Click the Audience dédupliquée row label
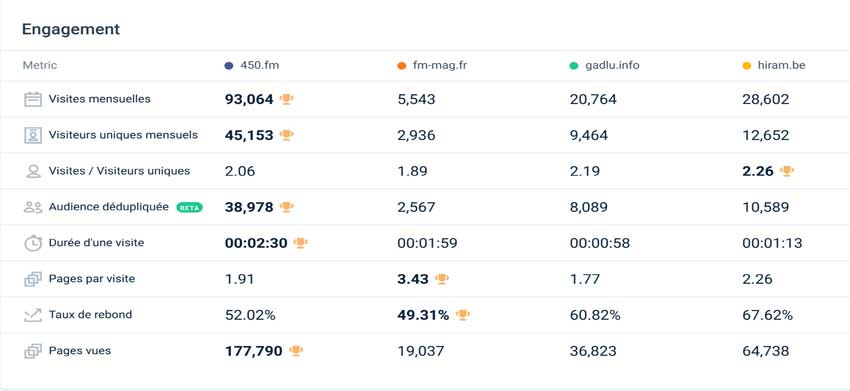This screenshot has width=850, height=391. pyautogui.click(x=108, y=207)
